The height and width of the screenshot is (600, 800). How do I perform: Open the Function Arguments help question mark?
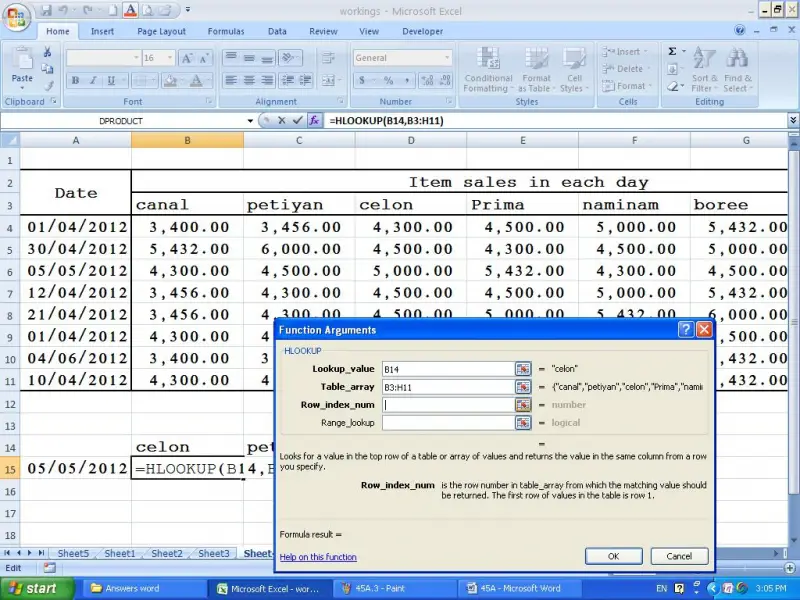(686, 330)
